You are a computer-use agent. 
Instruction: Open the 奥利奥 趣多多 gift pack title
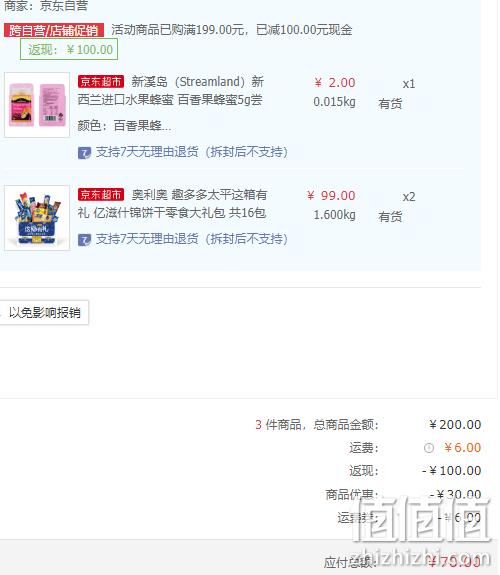(172, 204)
